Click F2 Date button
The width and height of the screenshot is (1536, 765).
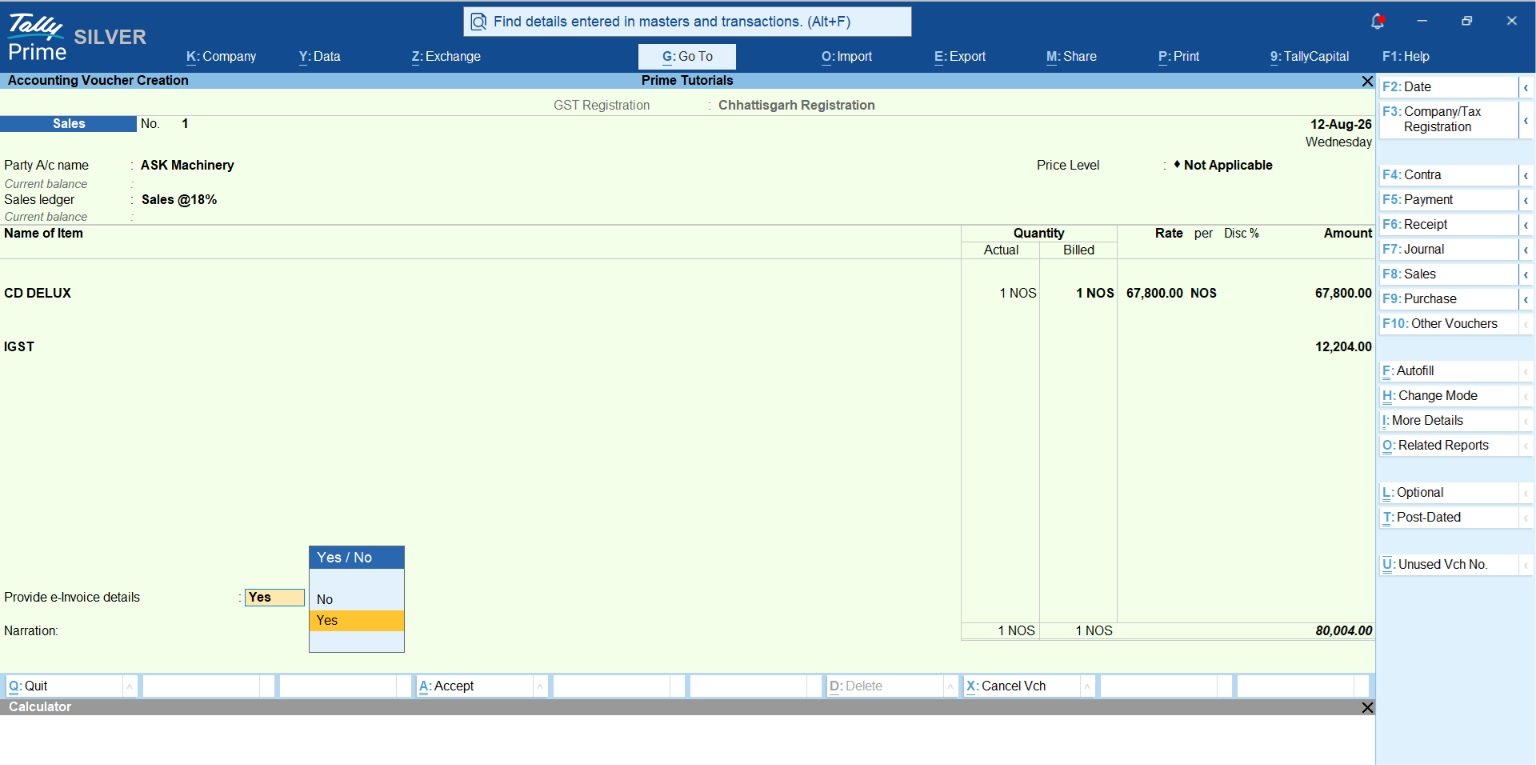point(1449,87)
